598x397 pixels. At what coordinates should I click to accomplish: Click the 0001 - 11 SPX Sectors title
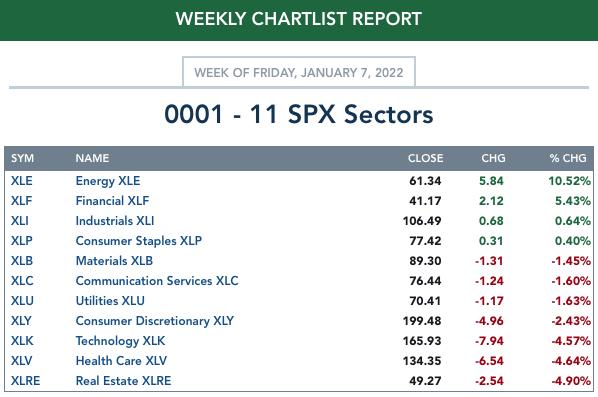pyautogui.click(x=299, y=114)
